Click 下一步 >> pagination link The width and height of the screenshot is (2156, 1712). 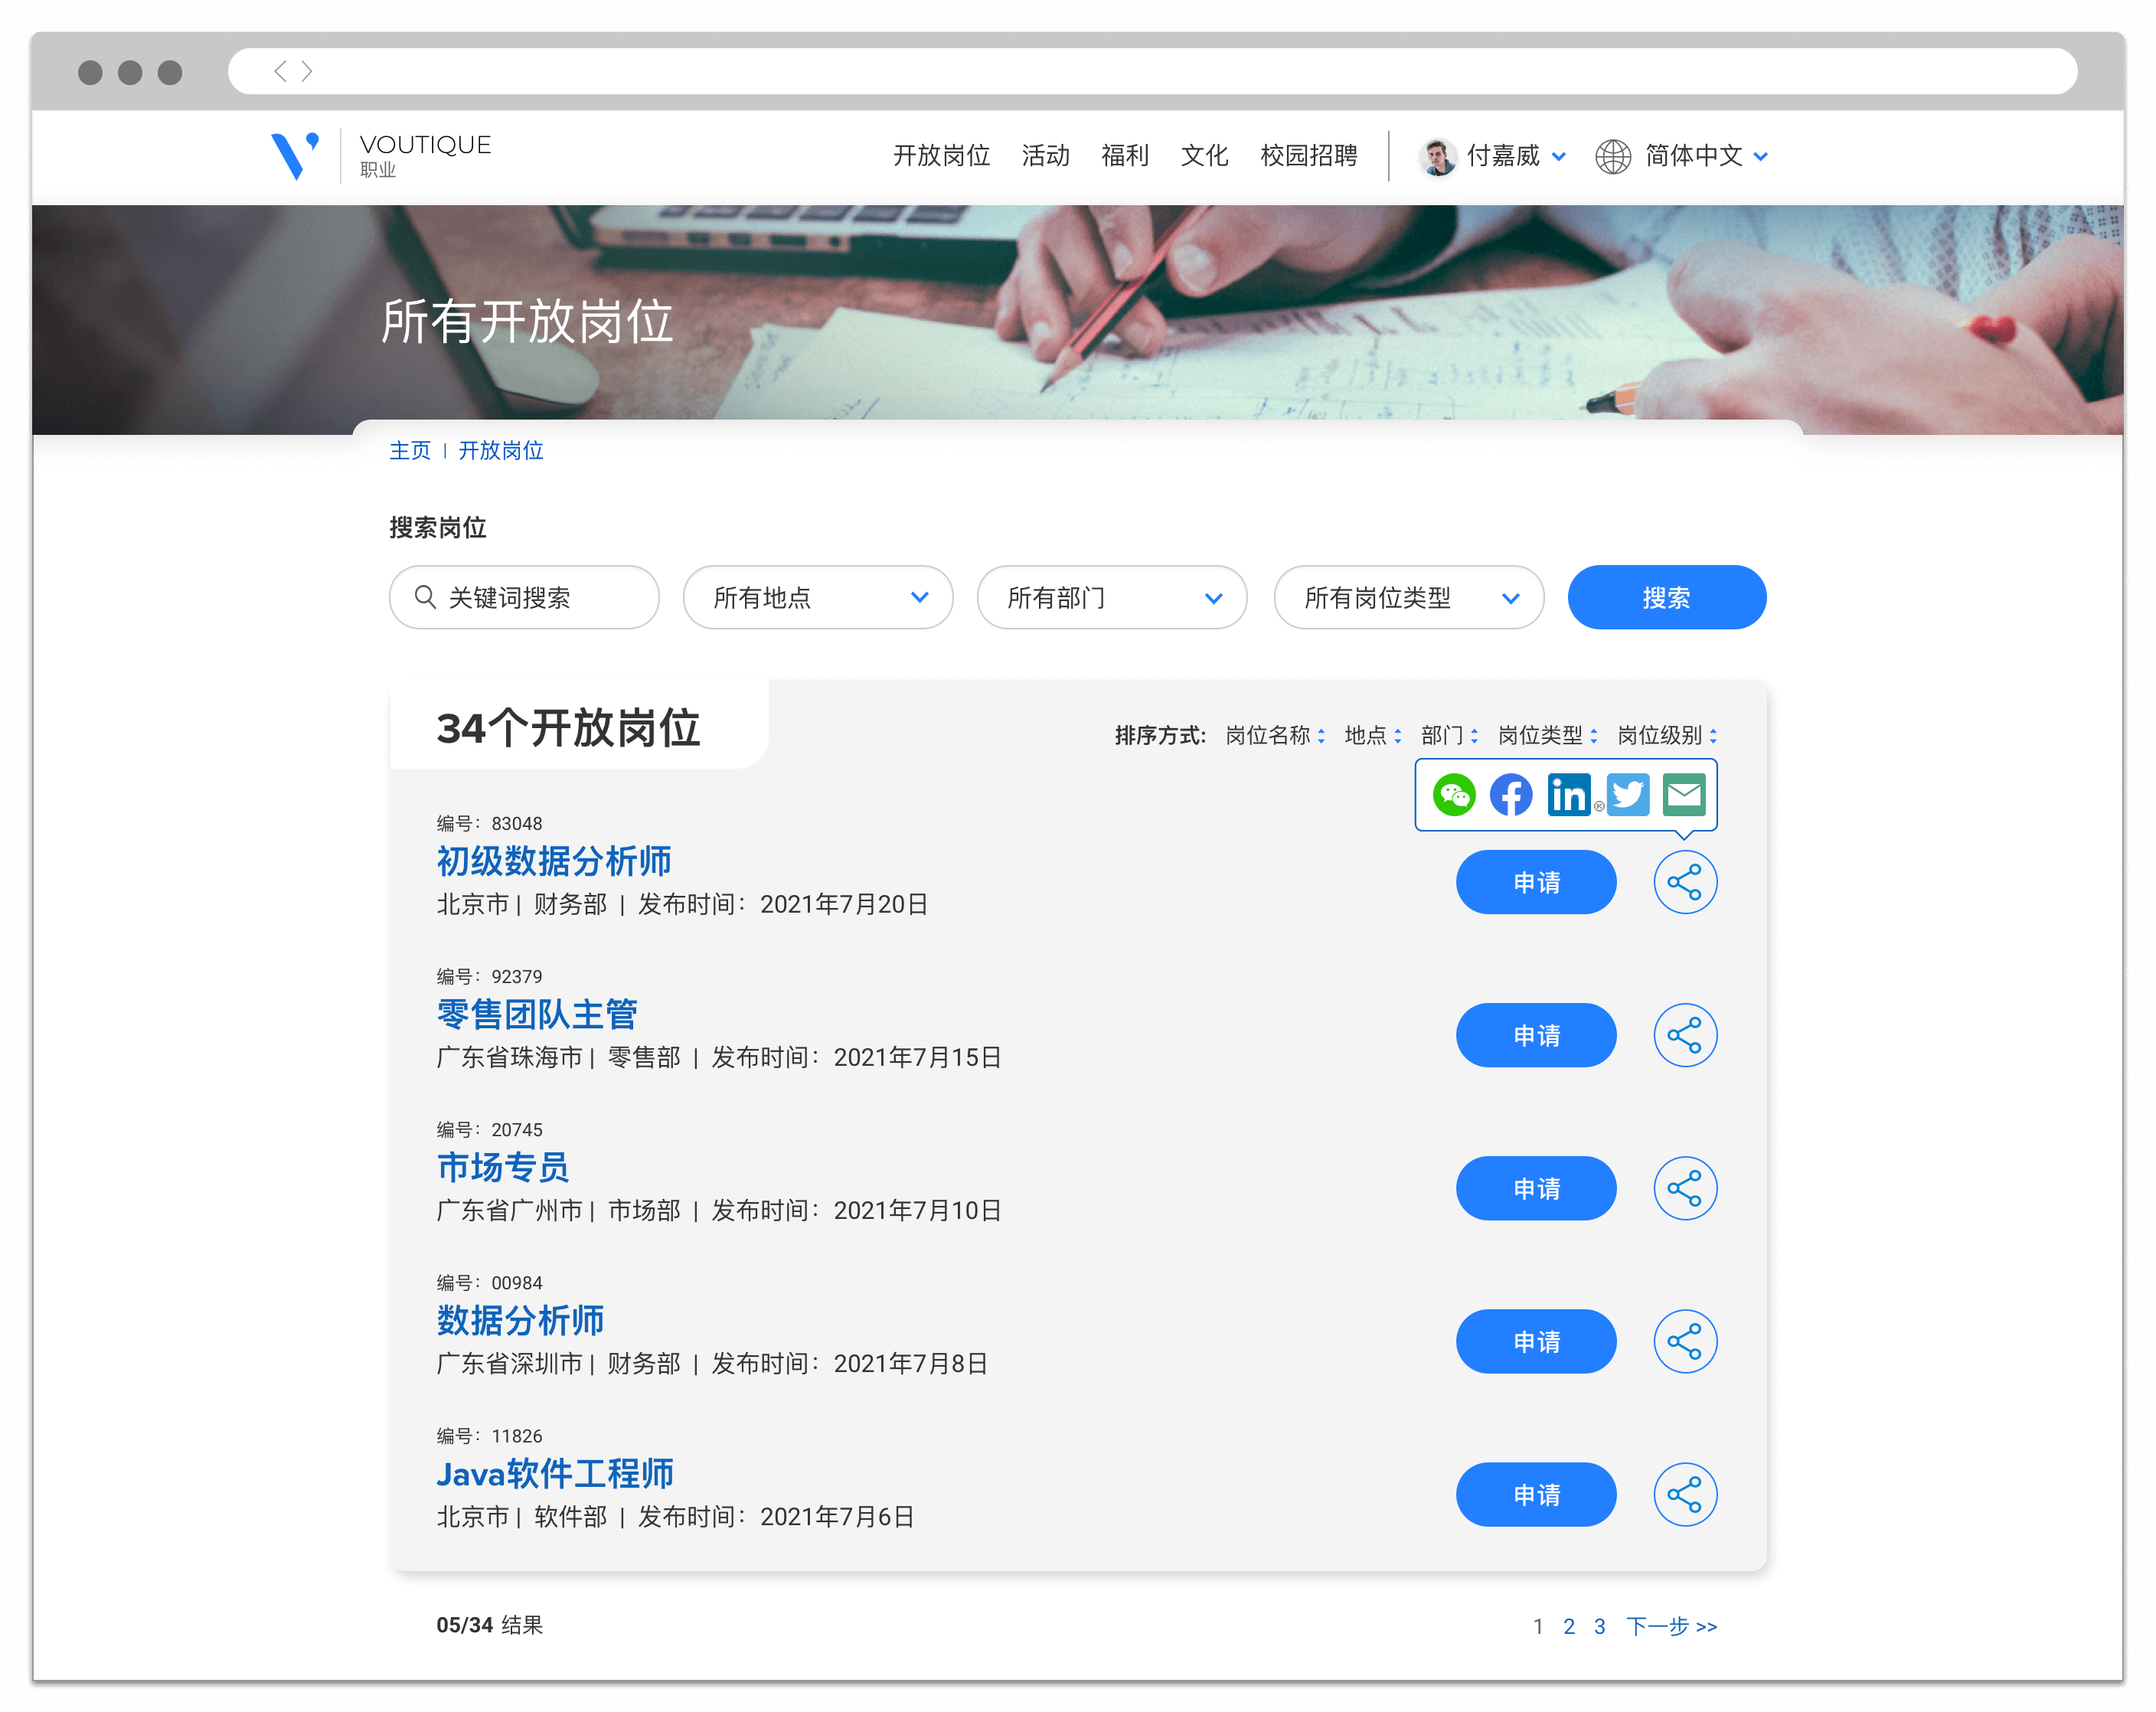tap(1672, 1626)
